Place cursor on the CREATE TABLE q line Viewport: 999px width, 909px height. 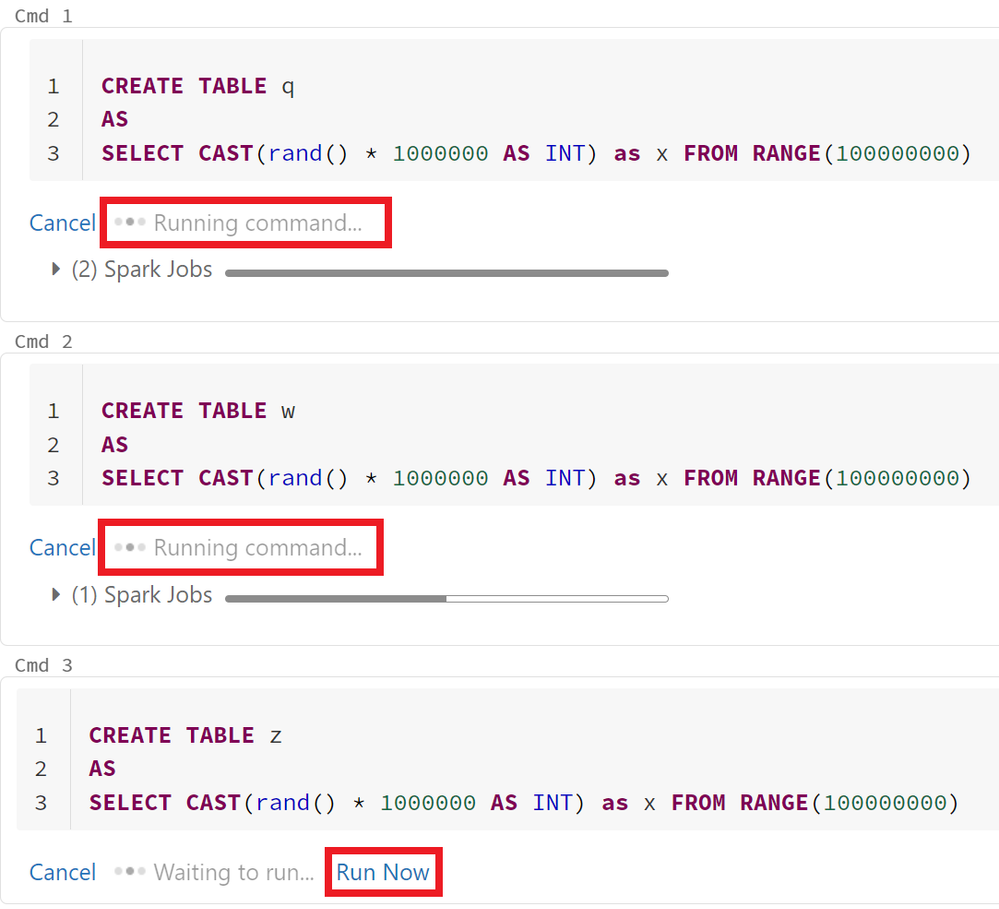point(198,86)
